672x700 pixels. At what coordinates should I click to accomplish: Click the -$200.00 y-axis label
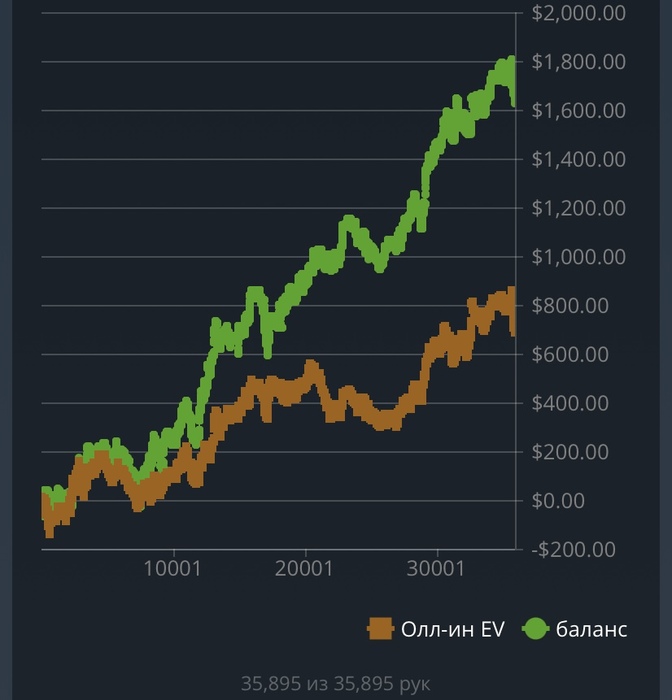point(573,550)
